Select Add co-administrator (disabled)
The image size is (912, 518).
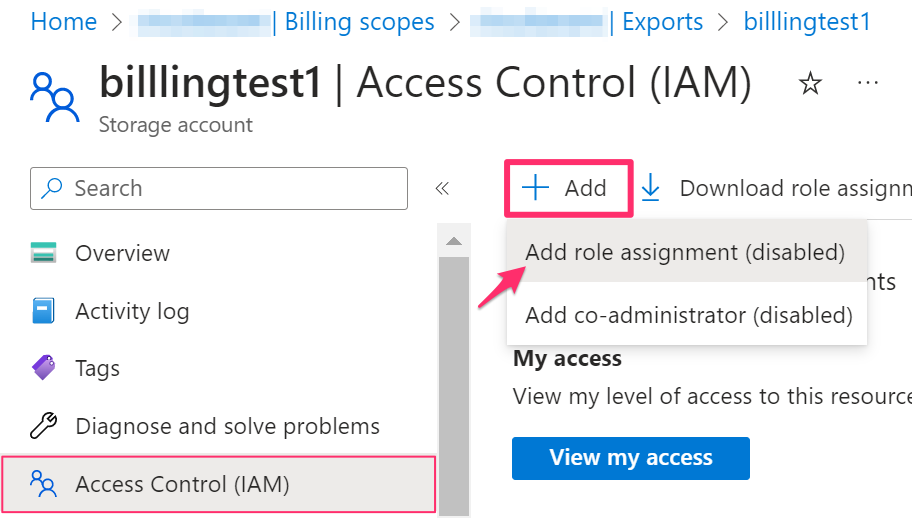tap(689, 315)
